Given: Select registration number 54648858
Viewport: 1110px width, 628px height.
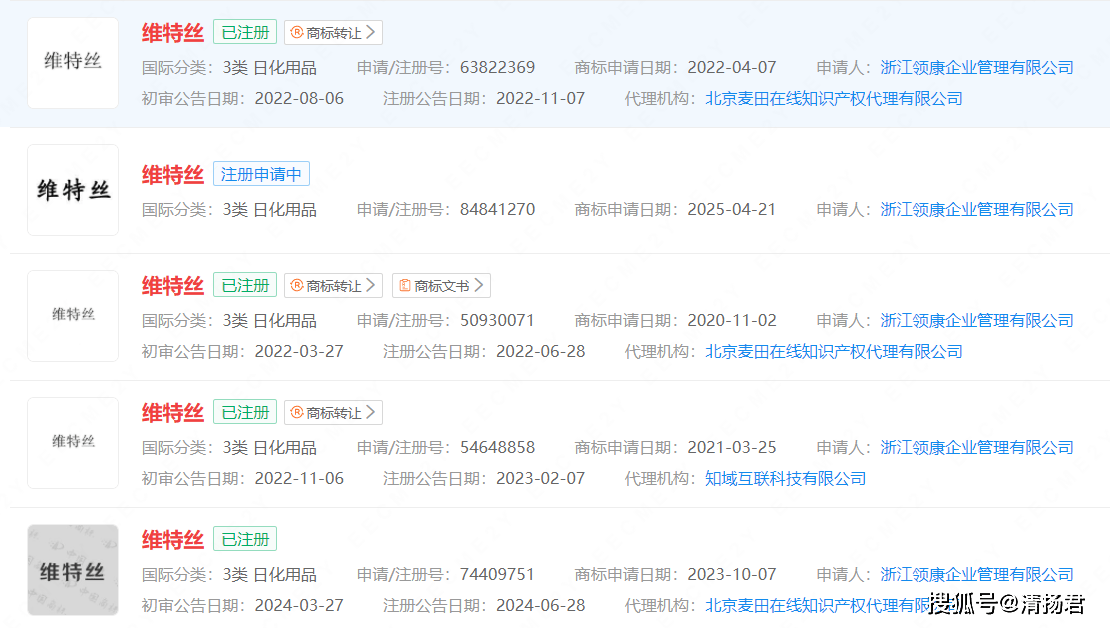Looking at the screenshot, I should tap(497, 447).
